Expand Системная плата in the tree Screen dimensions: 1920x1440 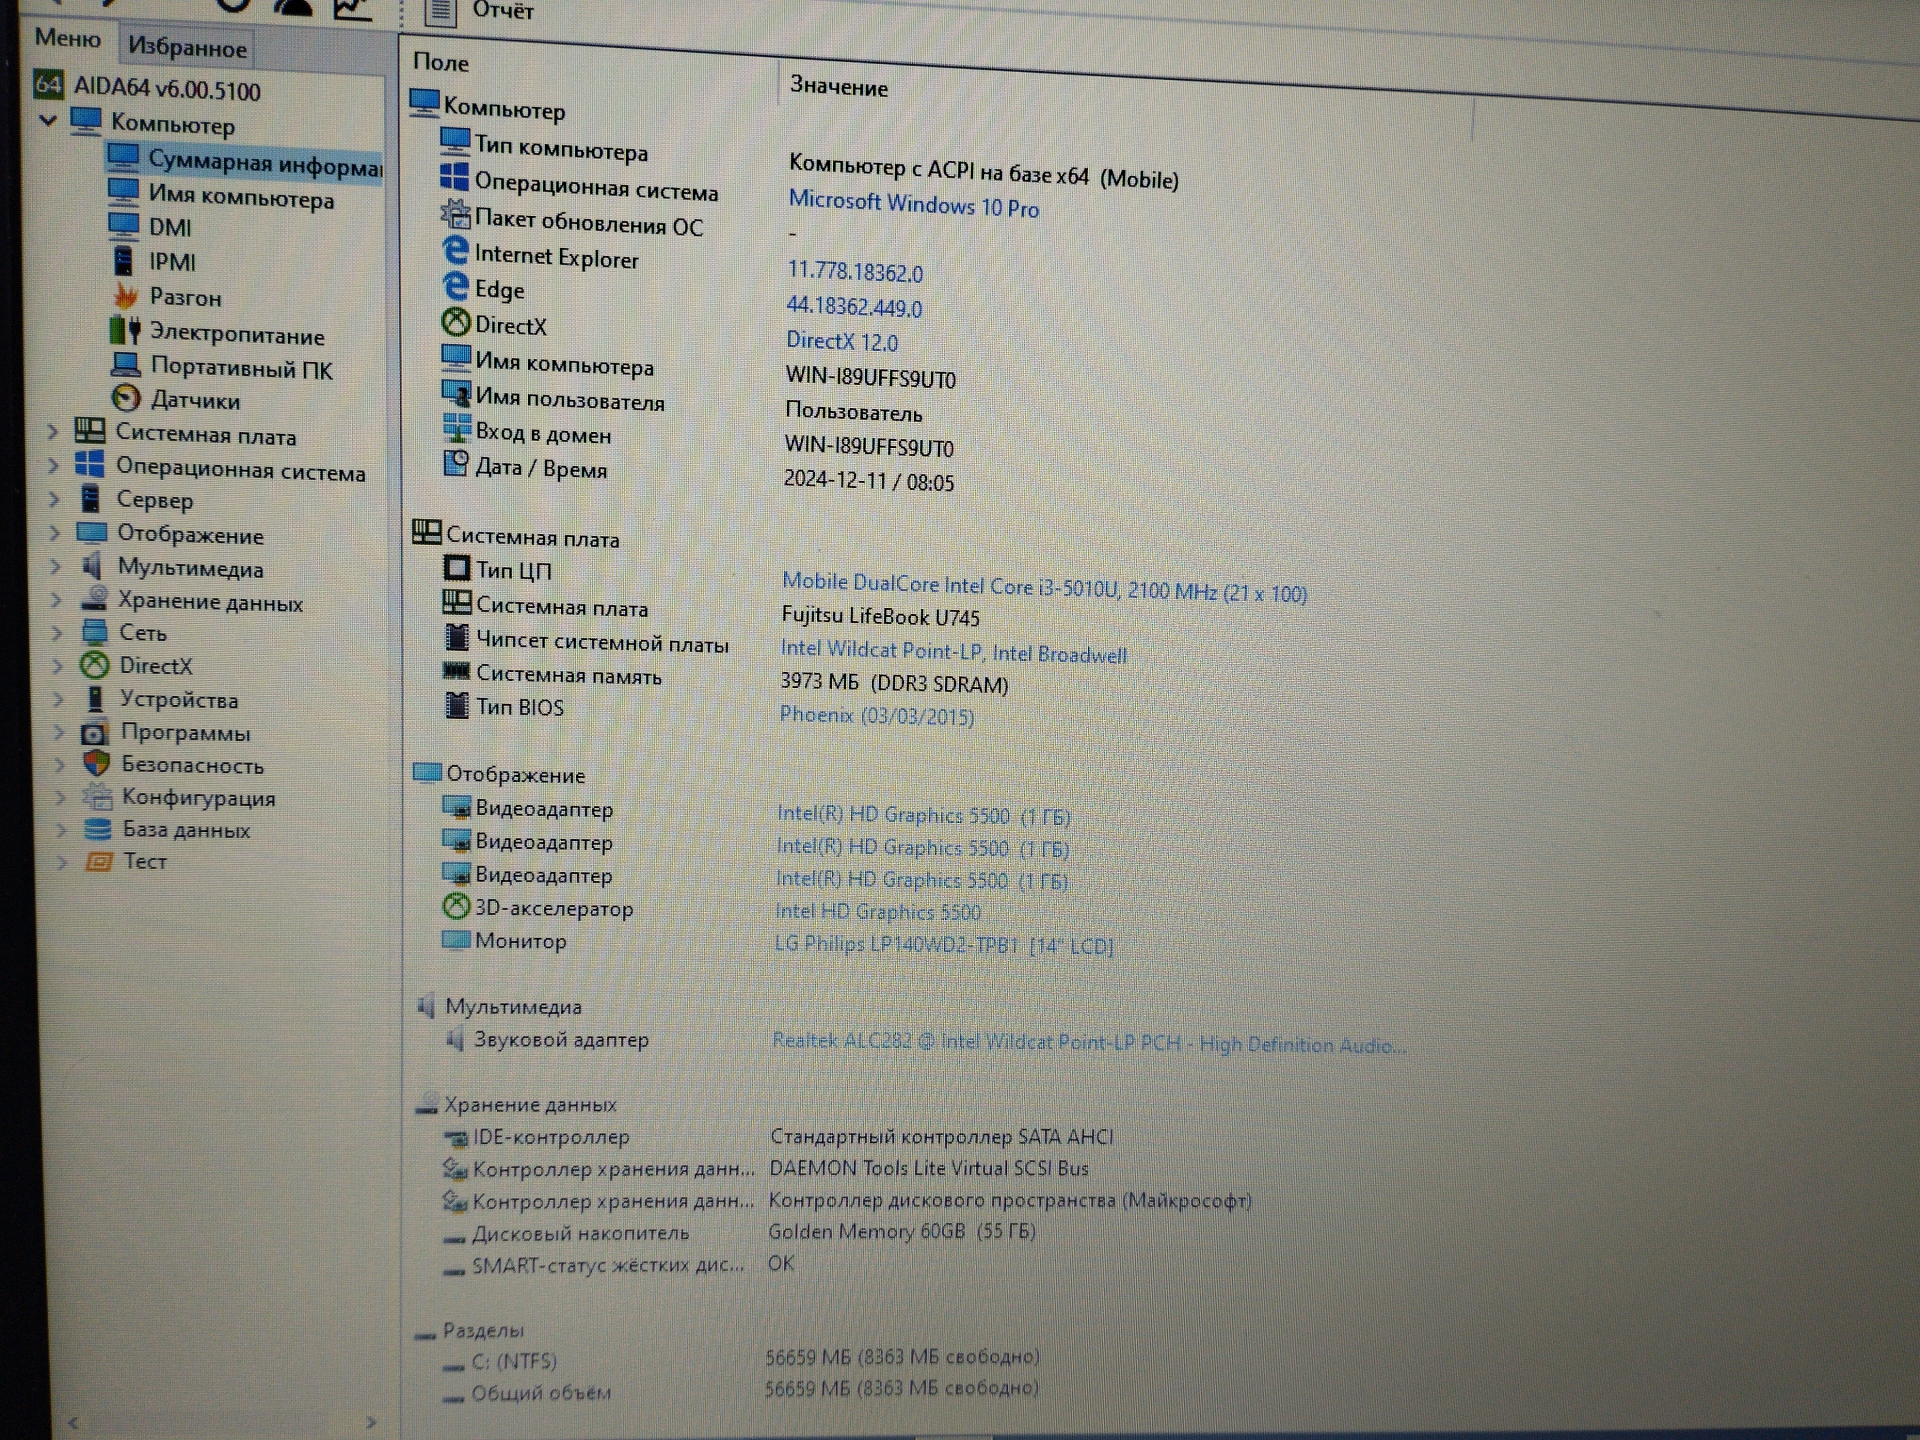53,432
